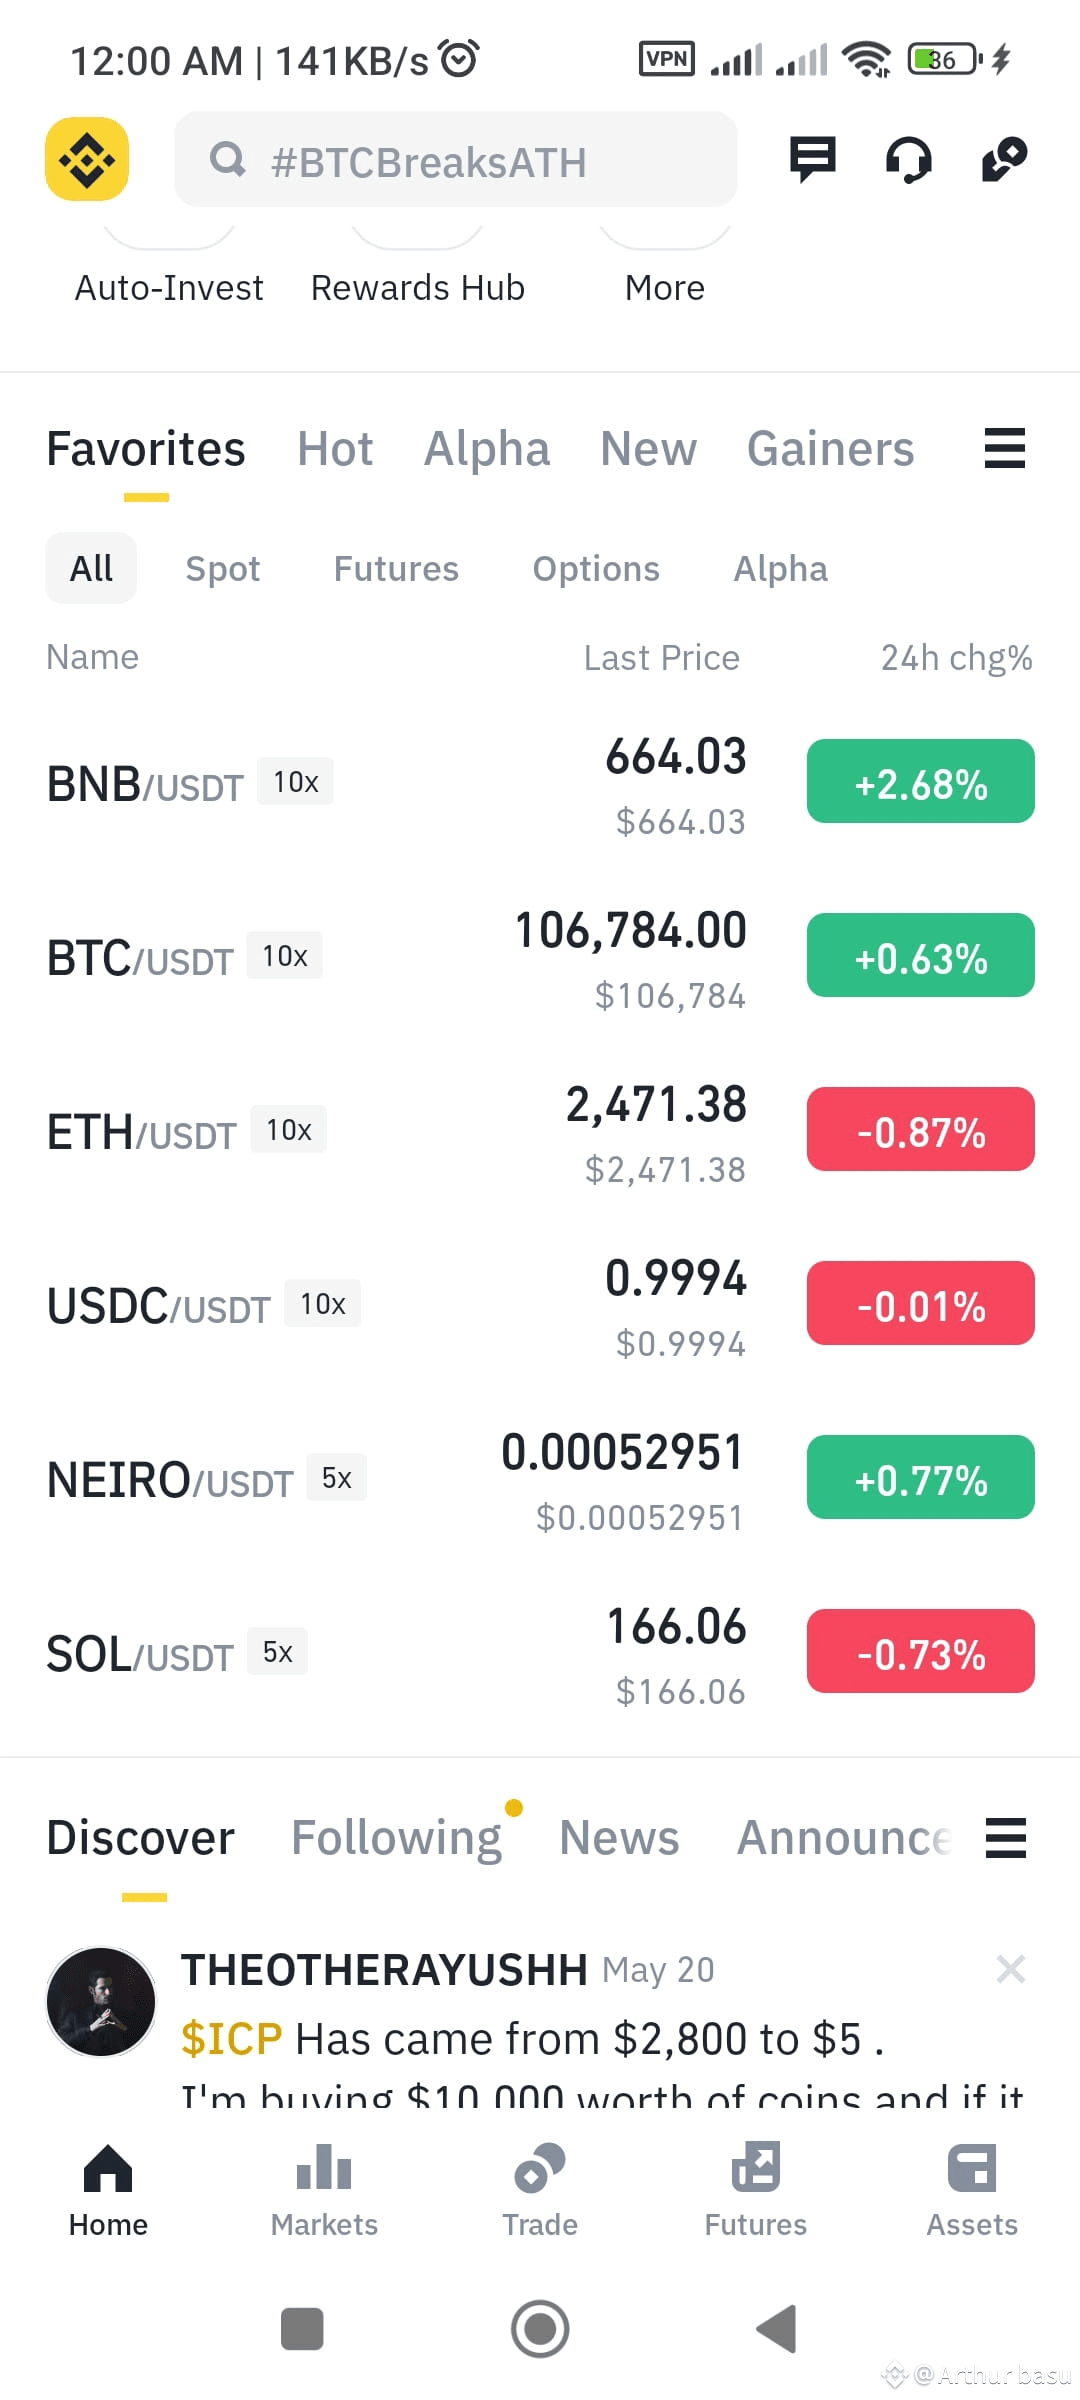Open Trade from bottom navigation
1080x2400 pixels.
[540, 2191]
